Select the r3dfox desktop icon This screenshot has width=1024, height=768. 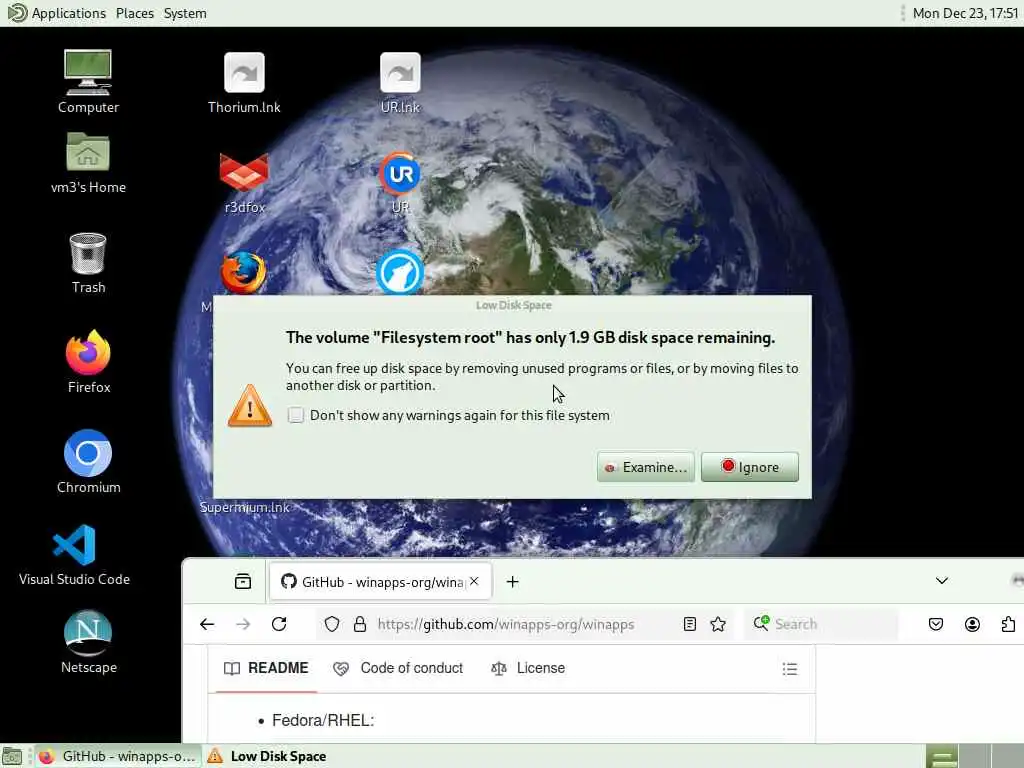244,183
